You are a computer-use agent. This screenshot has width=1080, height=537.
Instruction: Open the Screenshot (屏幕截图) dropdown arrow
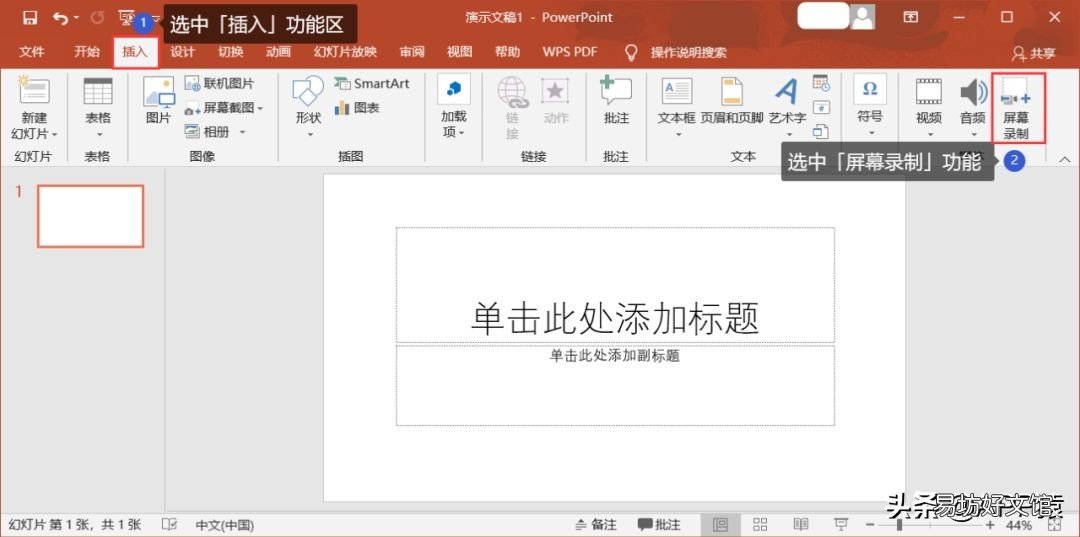click(260, 108)
